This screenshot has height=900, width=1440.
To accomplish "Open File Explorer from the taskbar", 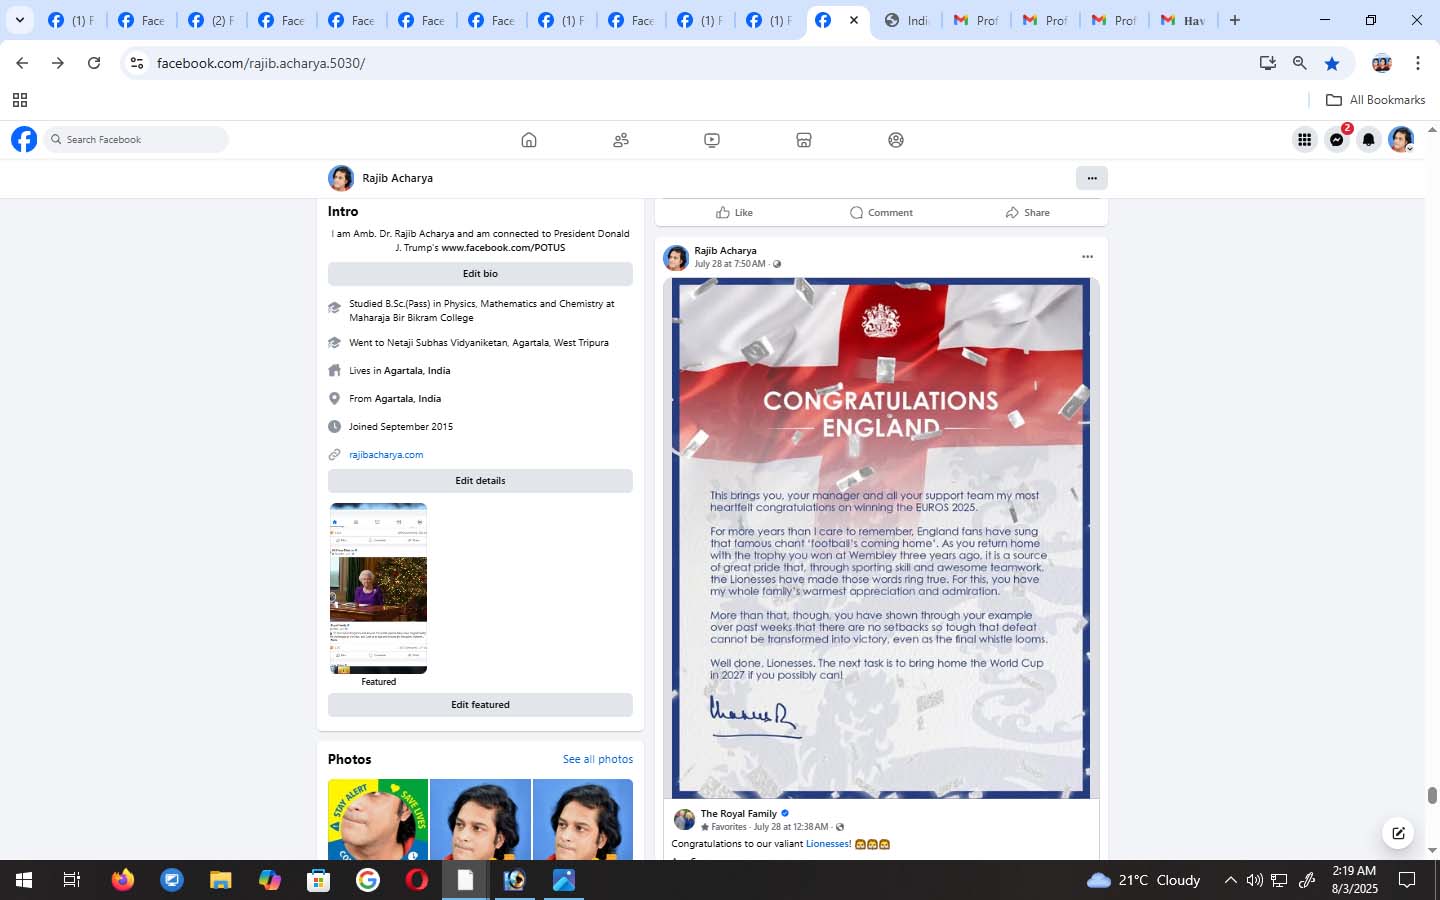I will pyautogui.click(x=221, y=880).
